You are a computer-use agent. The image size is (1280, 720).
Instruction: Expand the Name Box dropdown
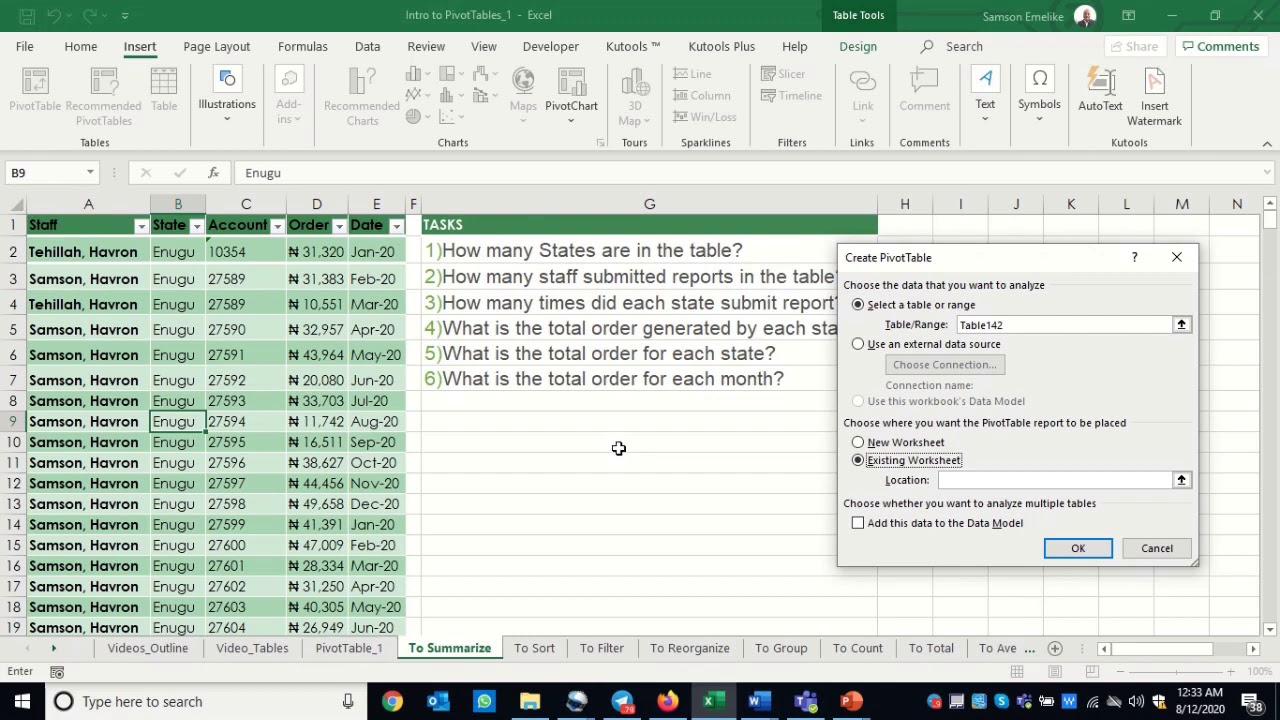[x=90, y=173]
